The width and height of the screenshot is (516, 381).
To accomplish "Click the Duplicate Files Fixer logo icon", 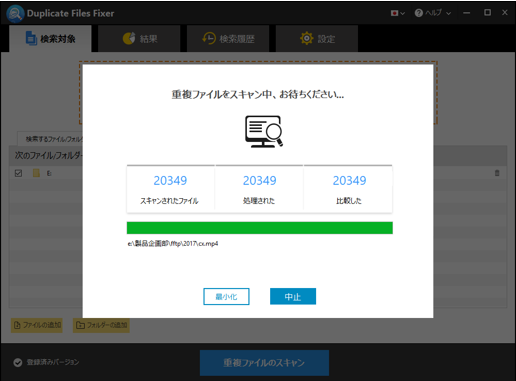I will pyautogui.click(x=15, y=14).
